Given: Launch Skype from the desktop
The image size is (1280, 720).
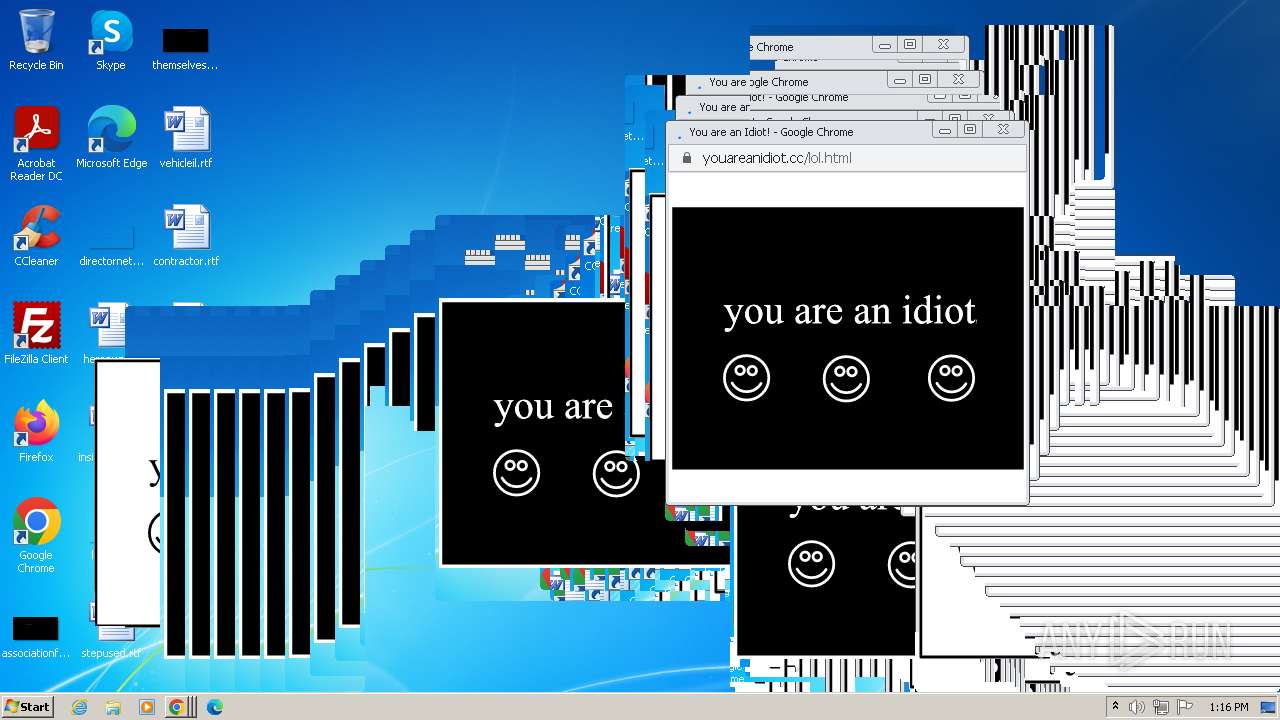Looking at the screenshot, I should click(110, 40).
